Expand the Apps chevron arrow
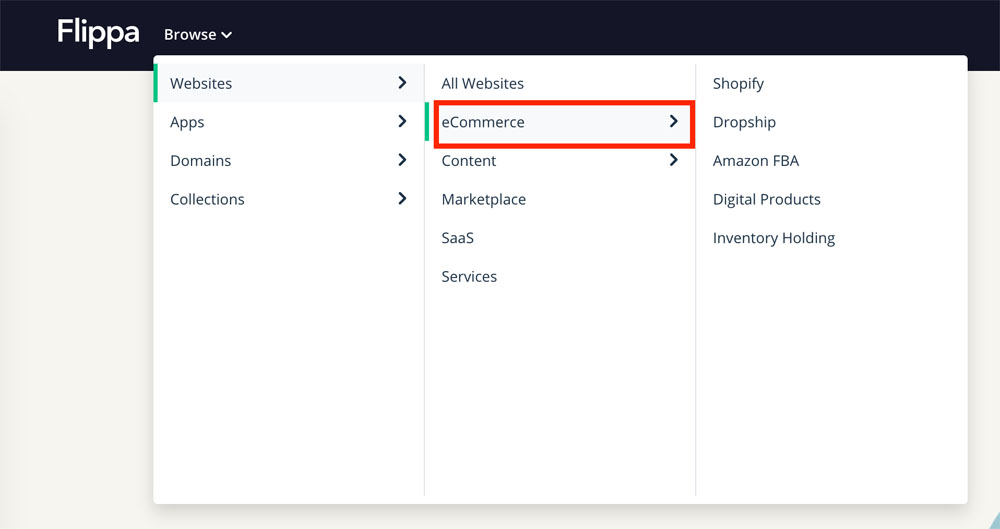 (x=402, y=121)
